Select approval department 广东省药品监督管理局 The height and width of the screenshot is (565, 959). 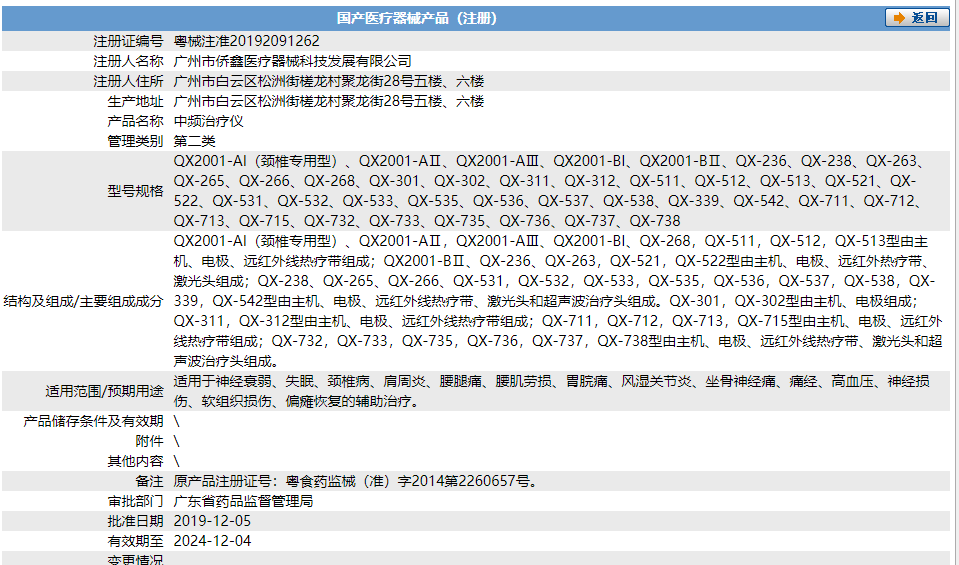[243, 501]
